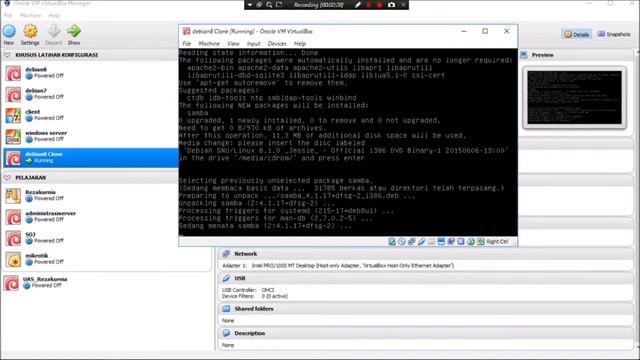
Task: Open File menu in VirtualBox Manager
Action: coord(8,16)
